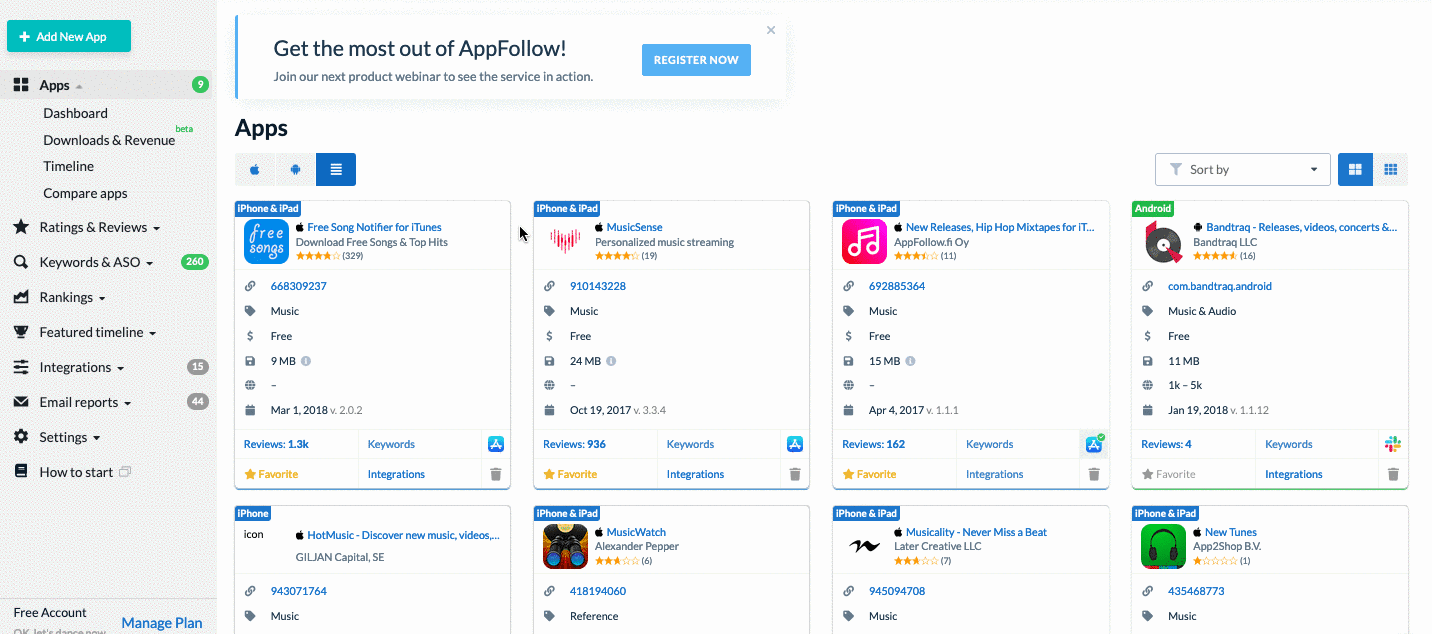Screen dimensions: 1432x634
Task: Open New Releases, Hip Hop Mixtapes app
Action: coord(1000,227)
